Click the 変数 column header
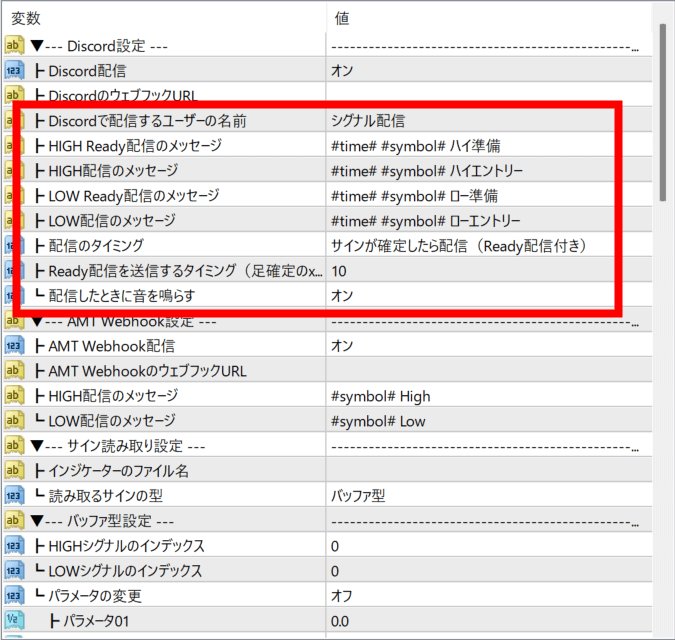The width and height of the screenshot is (675, 640). tap(26, 18)
